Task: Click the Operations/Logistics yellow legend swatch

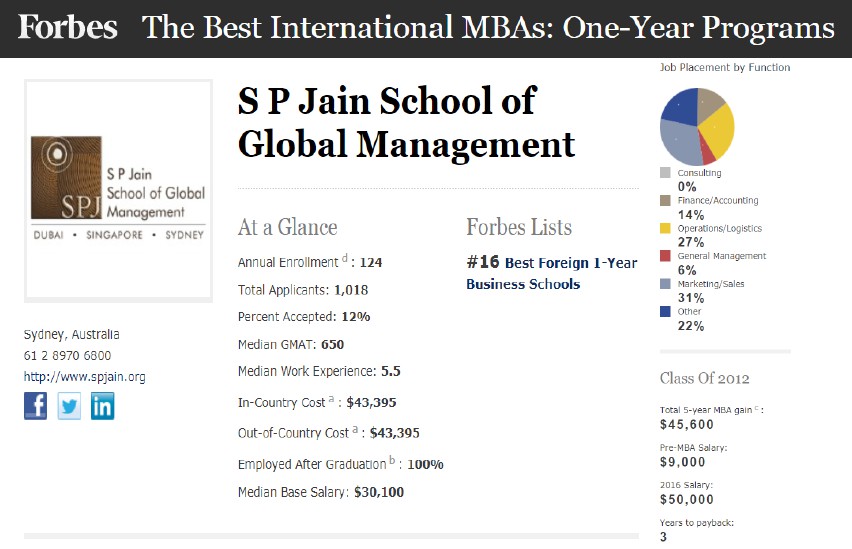Action: 665,228
